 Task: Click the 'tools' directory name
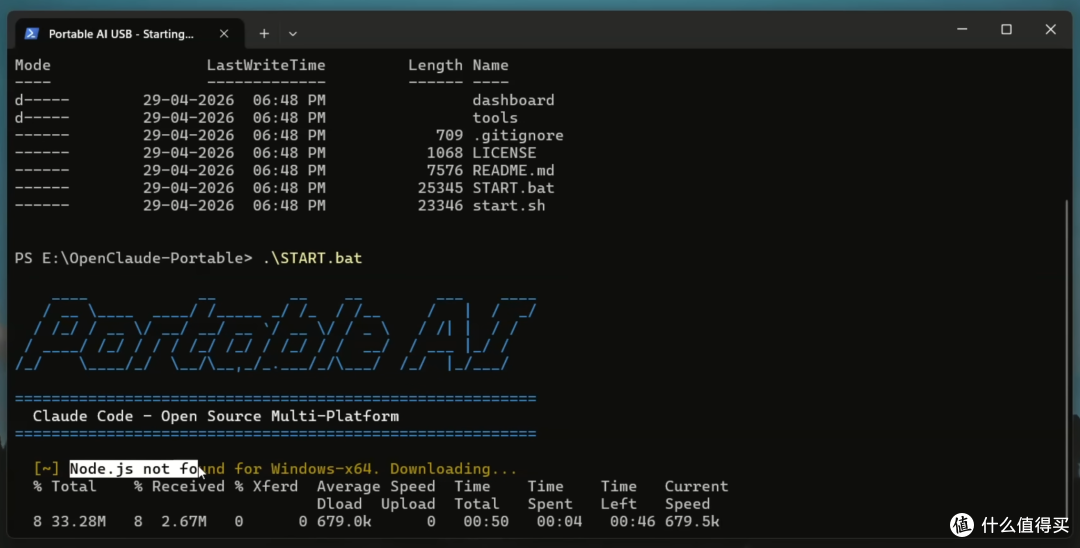495,118
